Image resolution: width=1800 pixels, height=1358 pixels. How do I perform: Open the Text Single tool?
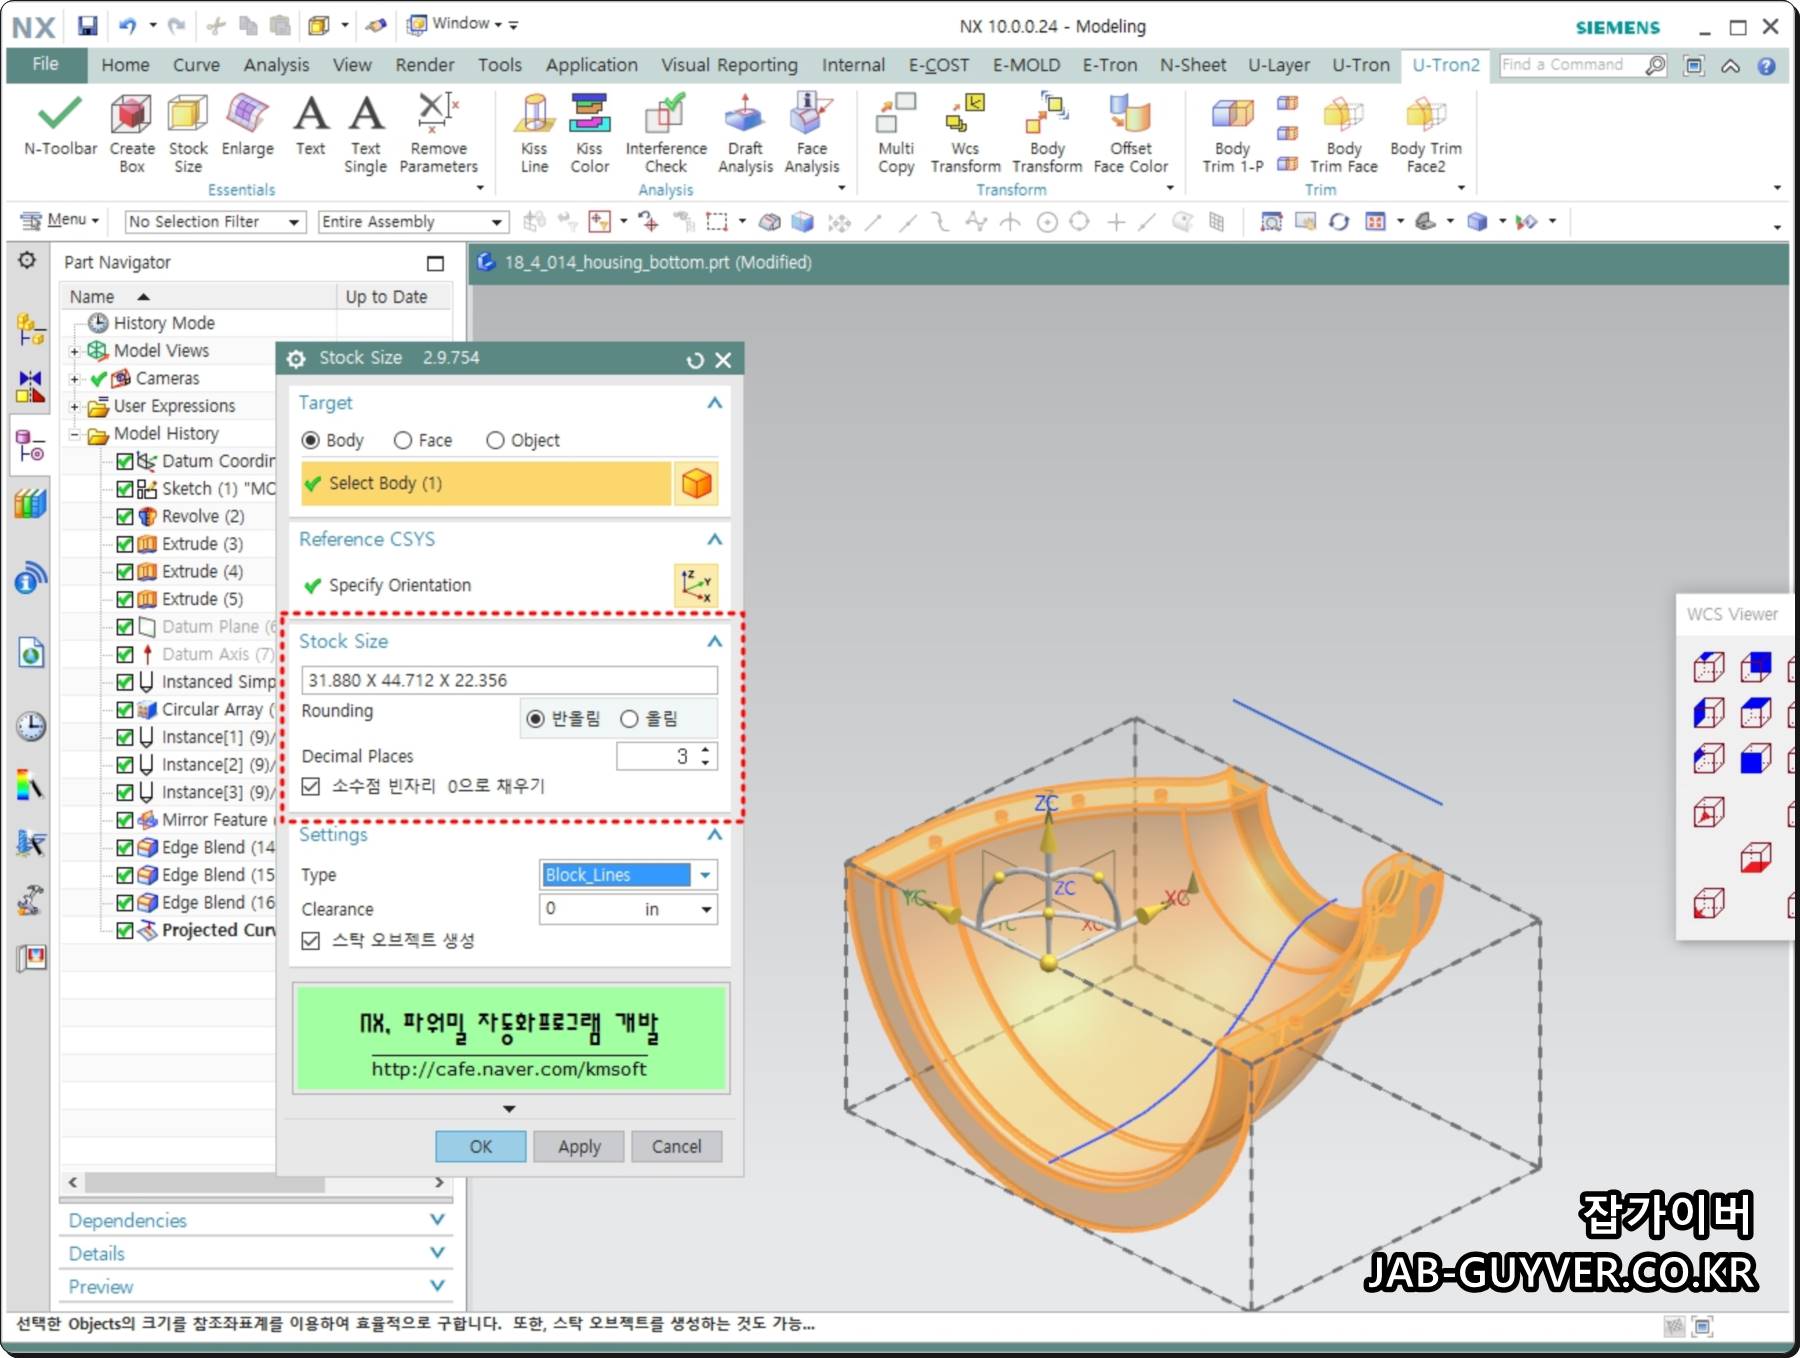click(x=366, y=134)
